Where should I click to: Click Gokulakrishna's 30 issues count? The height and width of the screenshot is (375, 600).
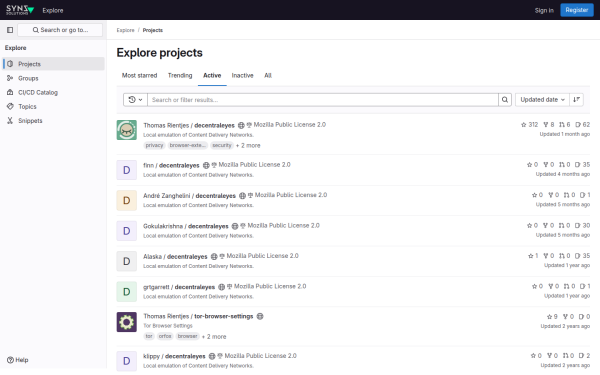tap(582, 225)
